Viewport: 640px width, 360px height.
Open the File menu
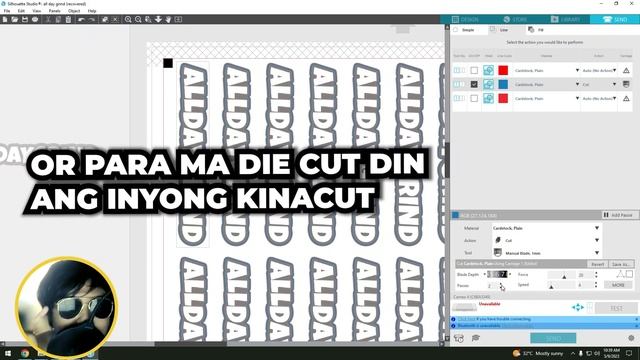tap(7, 11)
